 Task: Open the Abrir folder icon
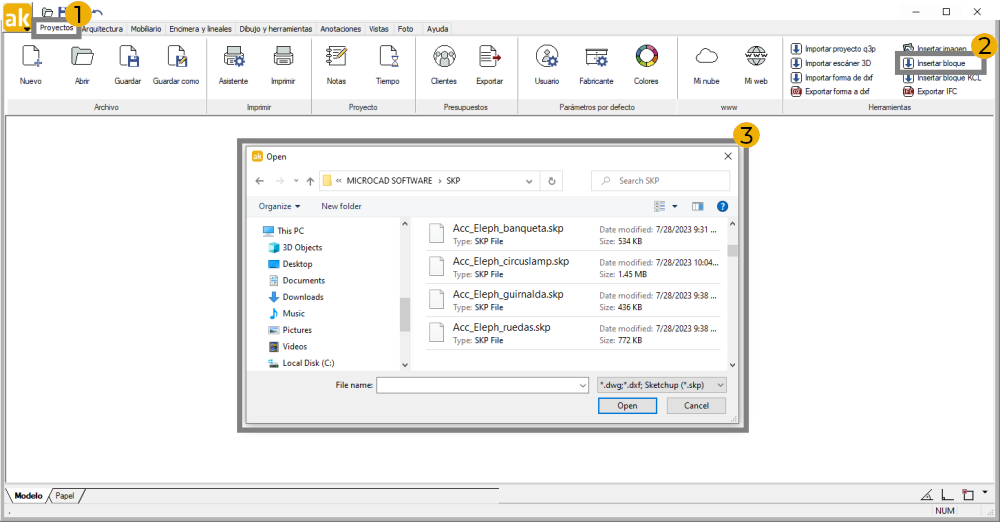(82, 57)
